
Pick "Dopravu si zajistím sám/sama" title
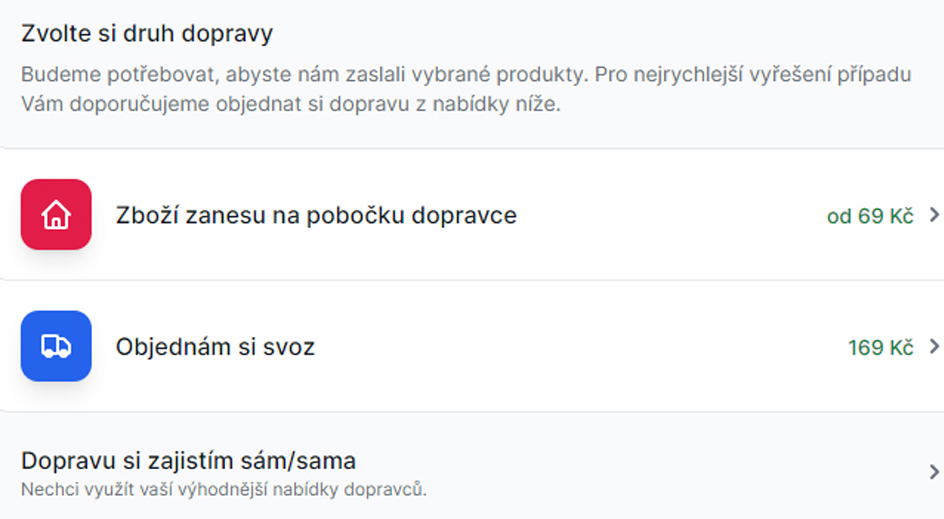[188, 461]
